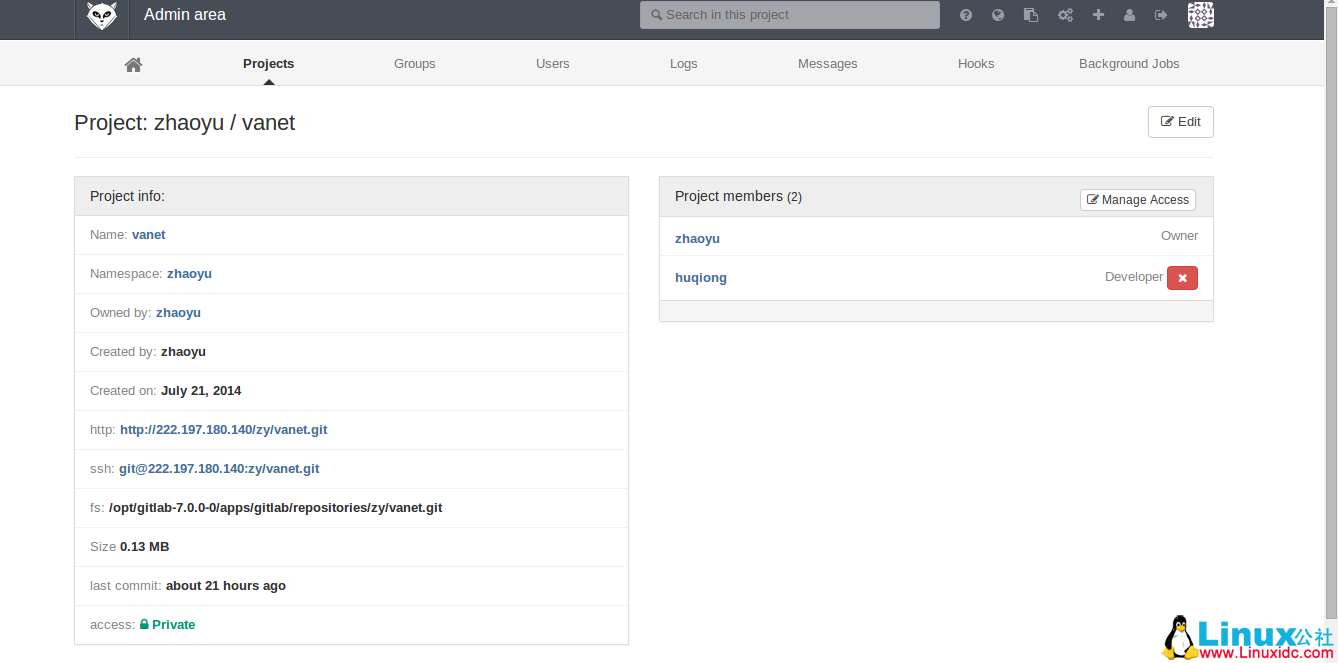This screenshot has height=663, width=1338.
Task: Open the Messages section
Action: 827,63
